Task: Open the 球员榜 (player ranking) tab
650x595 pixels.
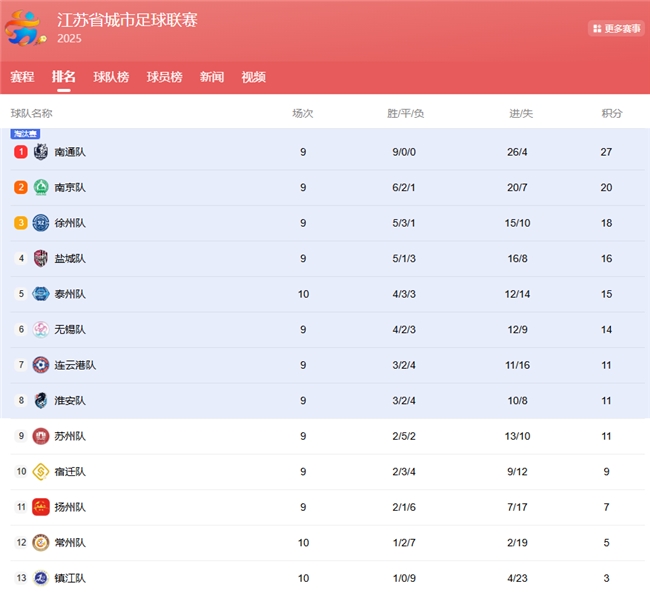Action: [x=164, y=77]
